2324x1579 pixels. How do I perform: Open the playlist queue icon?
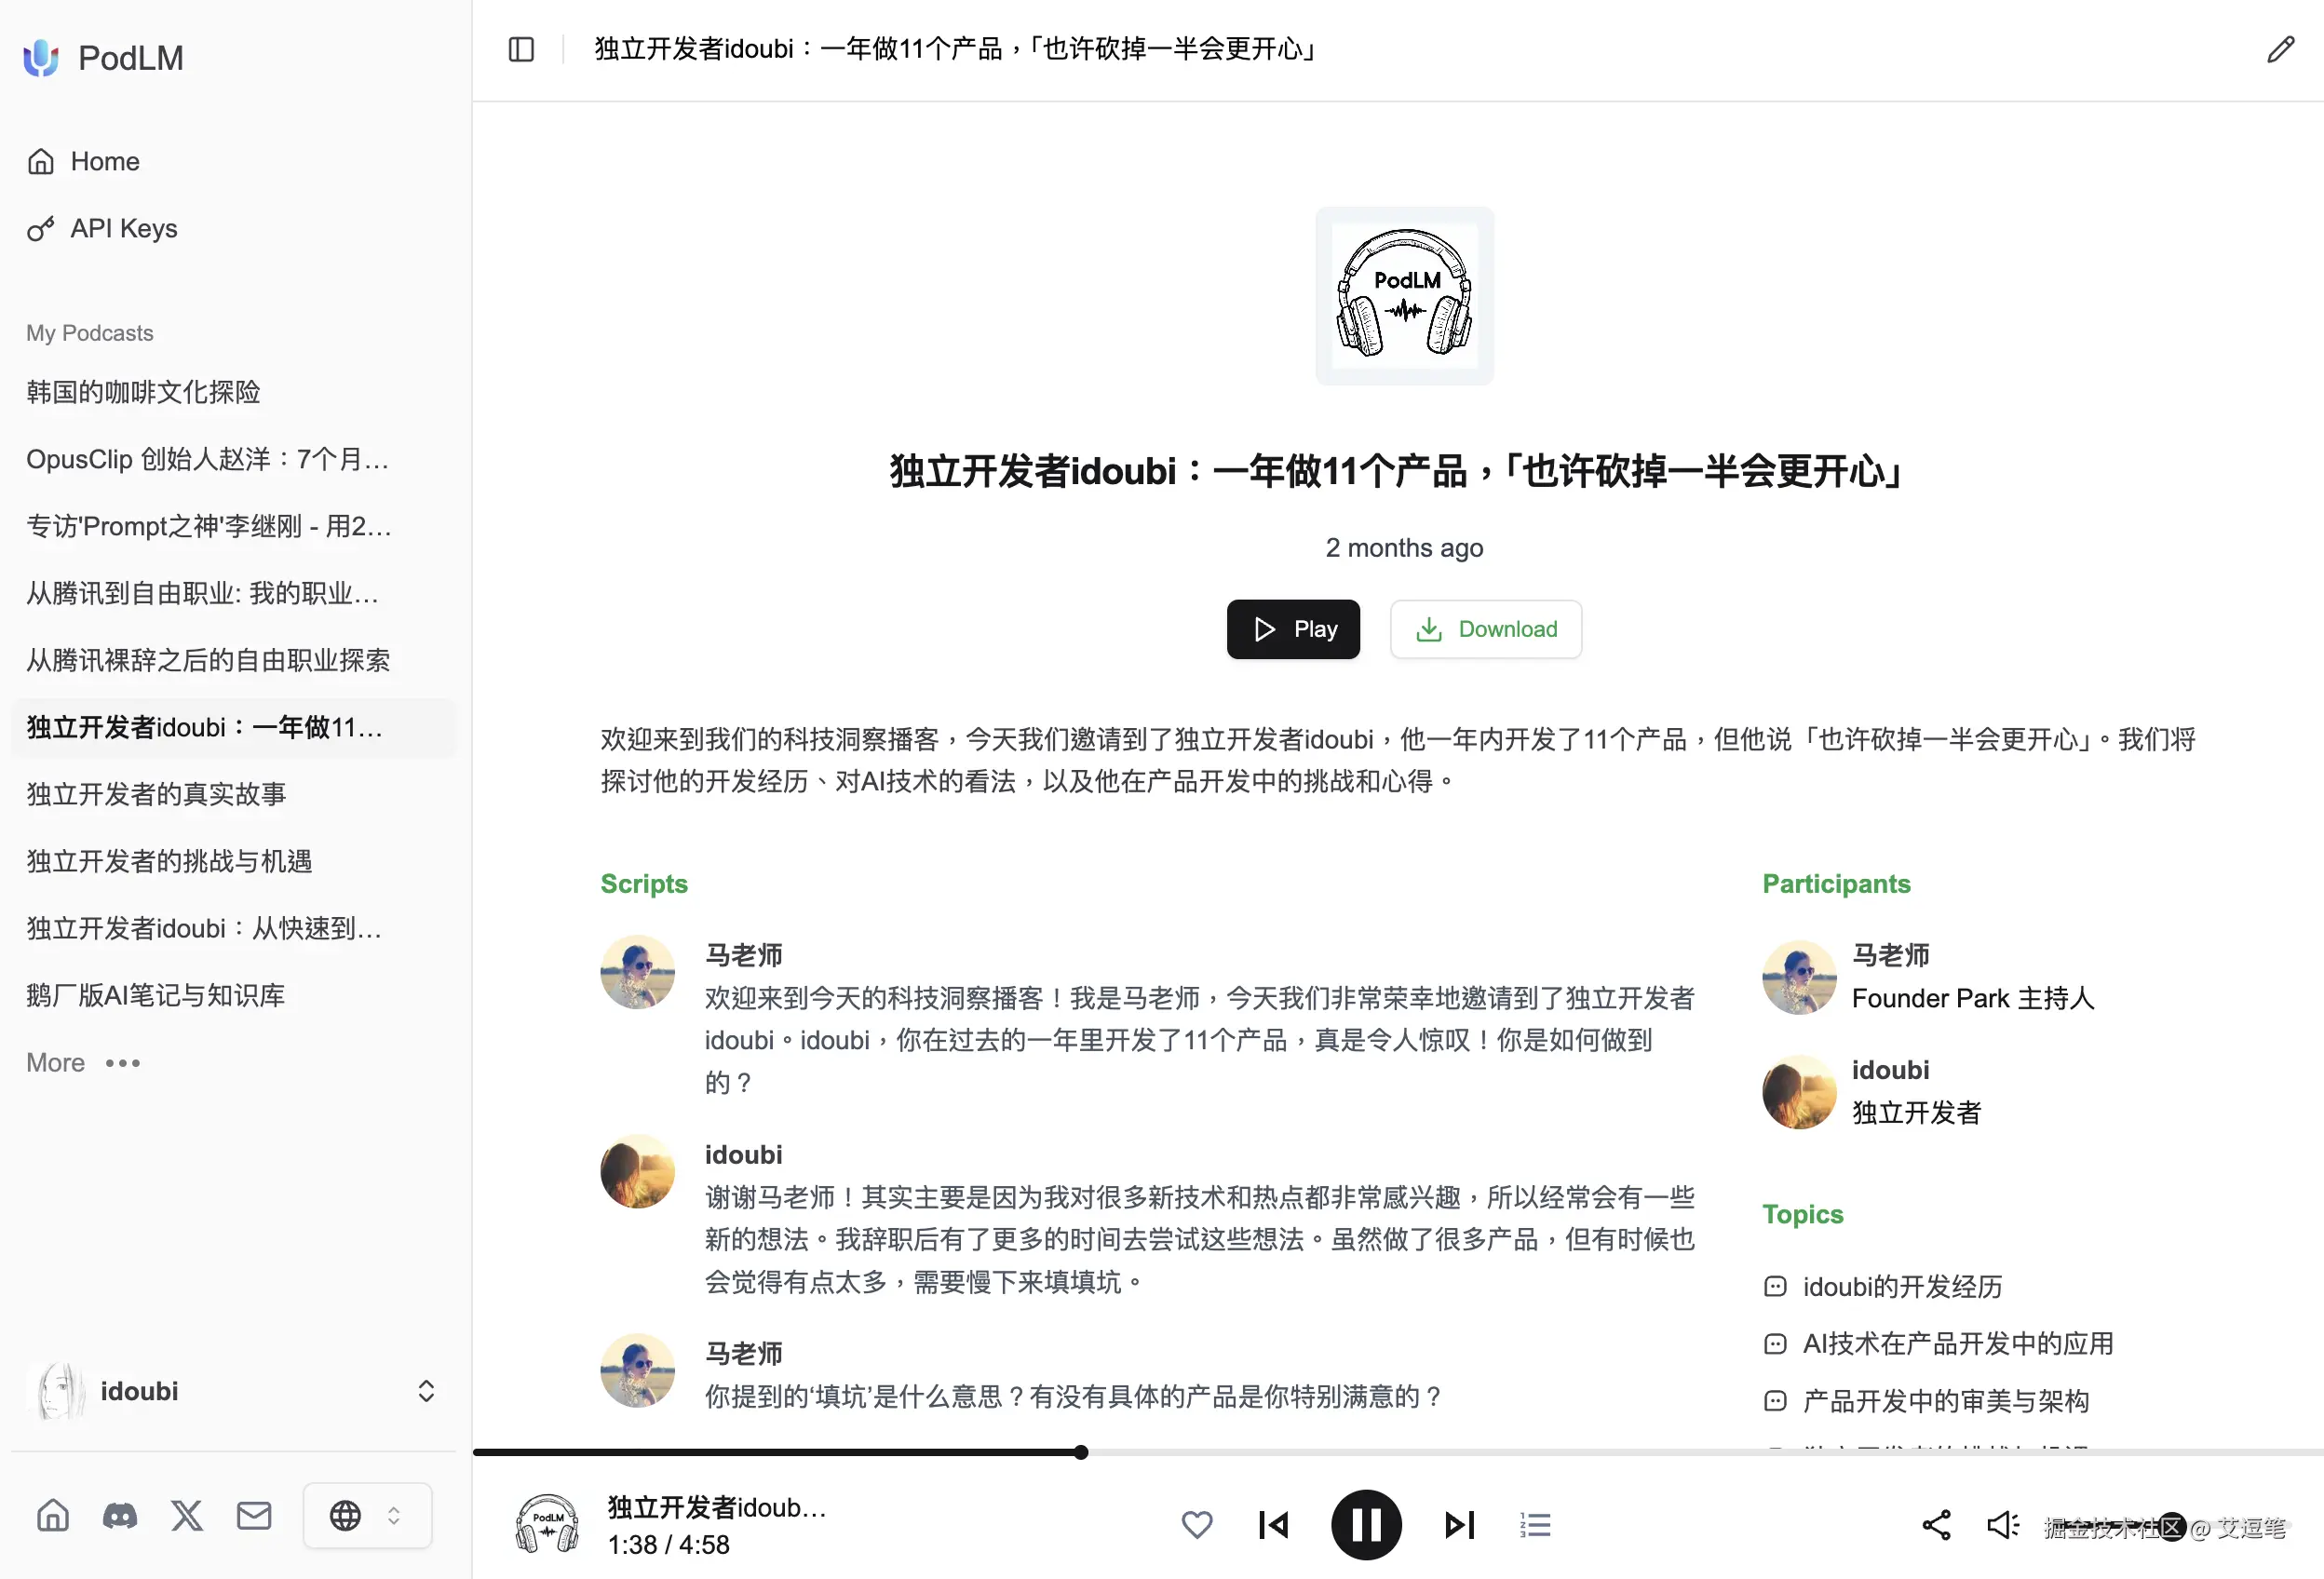point(1535,1524)
